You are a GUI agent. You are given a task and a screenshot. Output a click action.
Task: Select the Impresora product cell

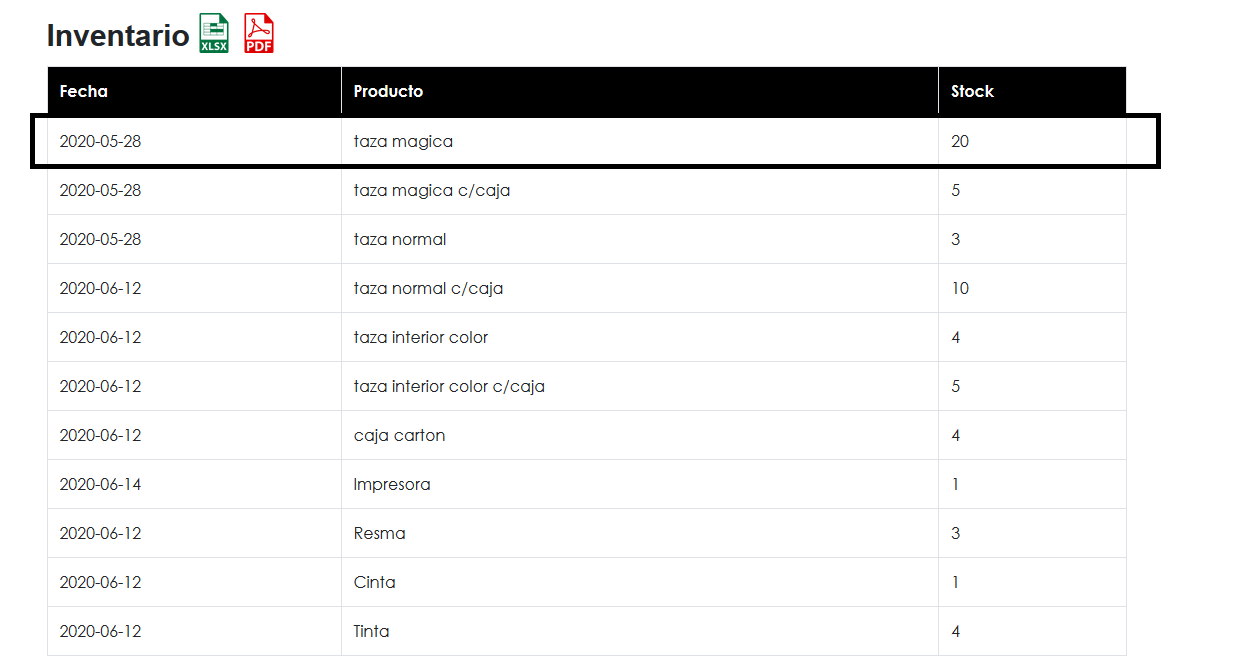(x=640, y=484)
